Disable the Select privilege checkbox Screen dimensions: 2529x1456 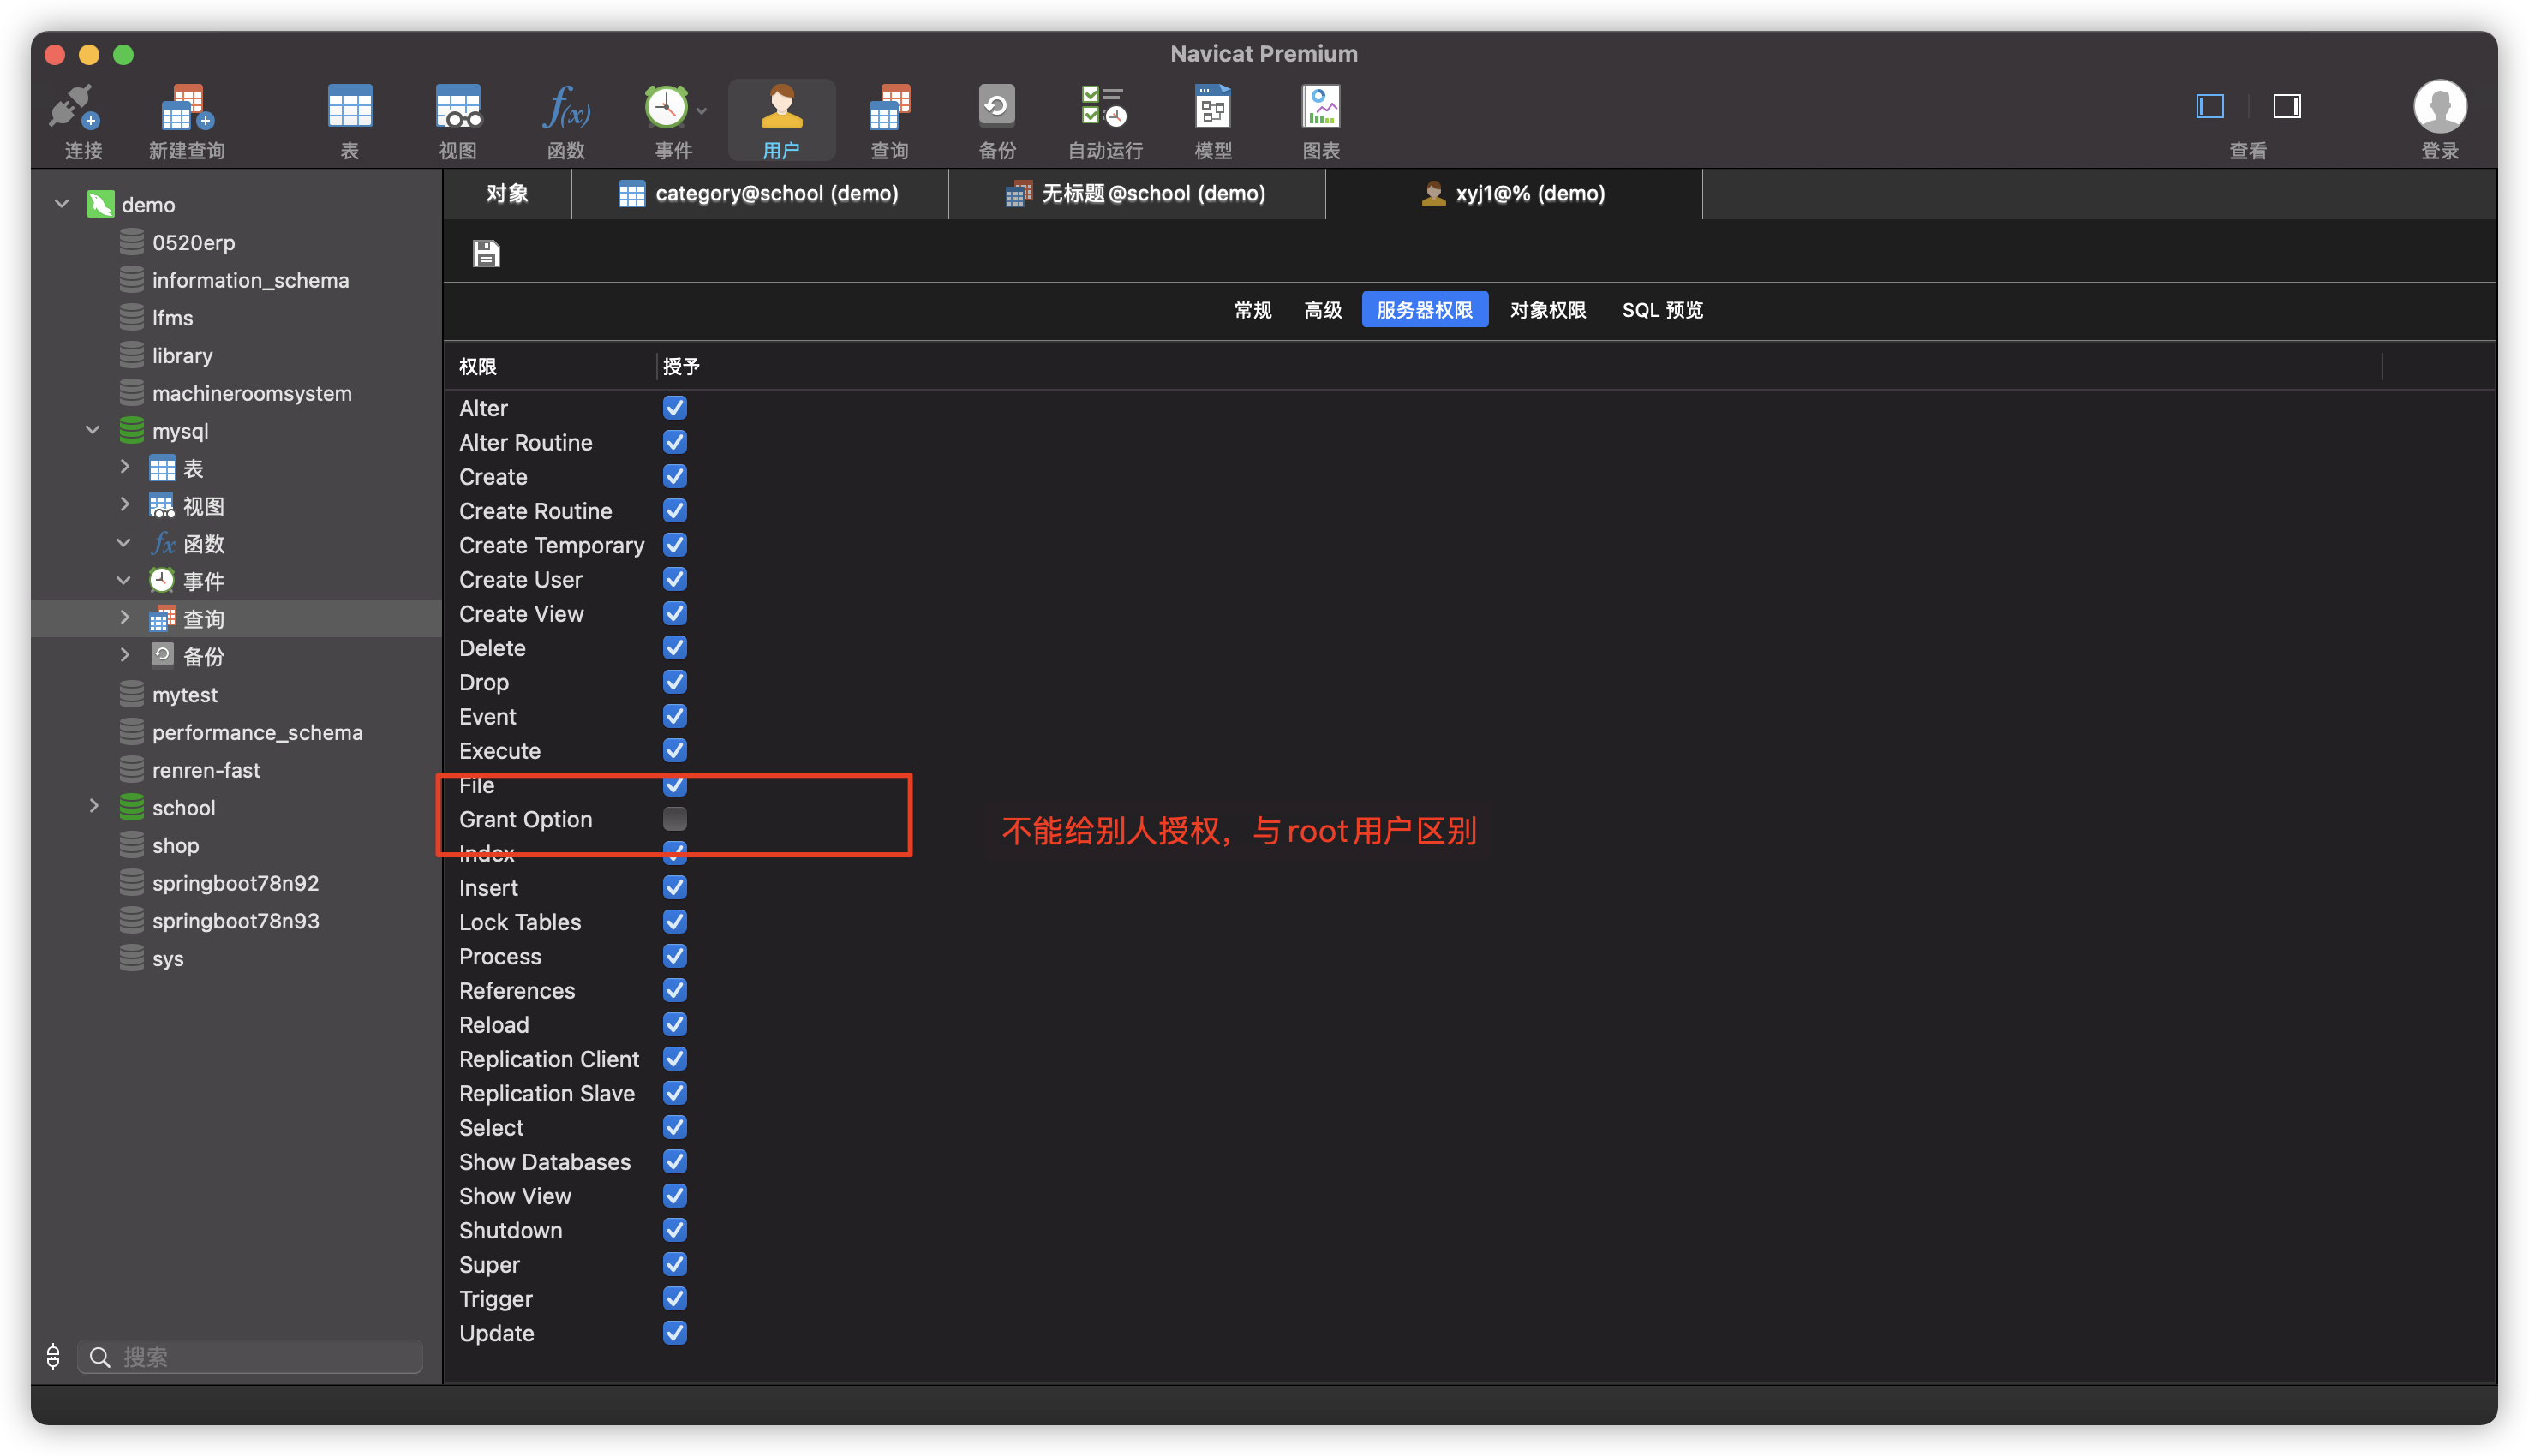pyautogui.click(x=675, y=1127)
